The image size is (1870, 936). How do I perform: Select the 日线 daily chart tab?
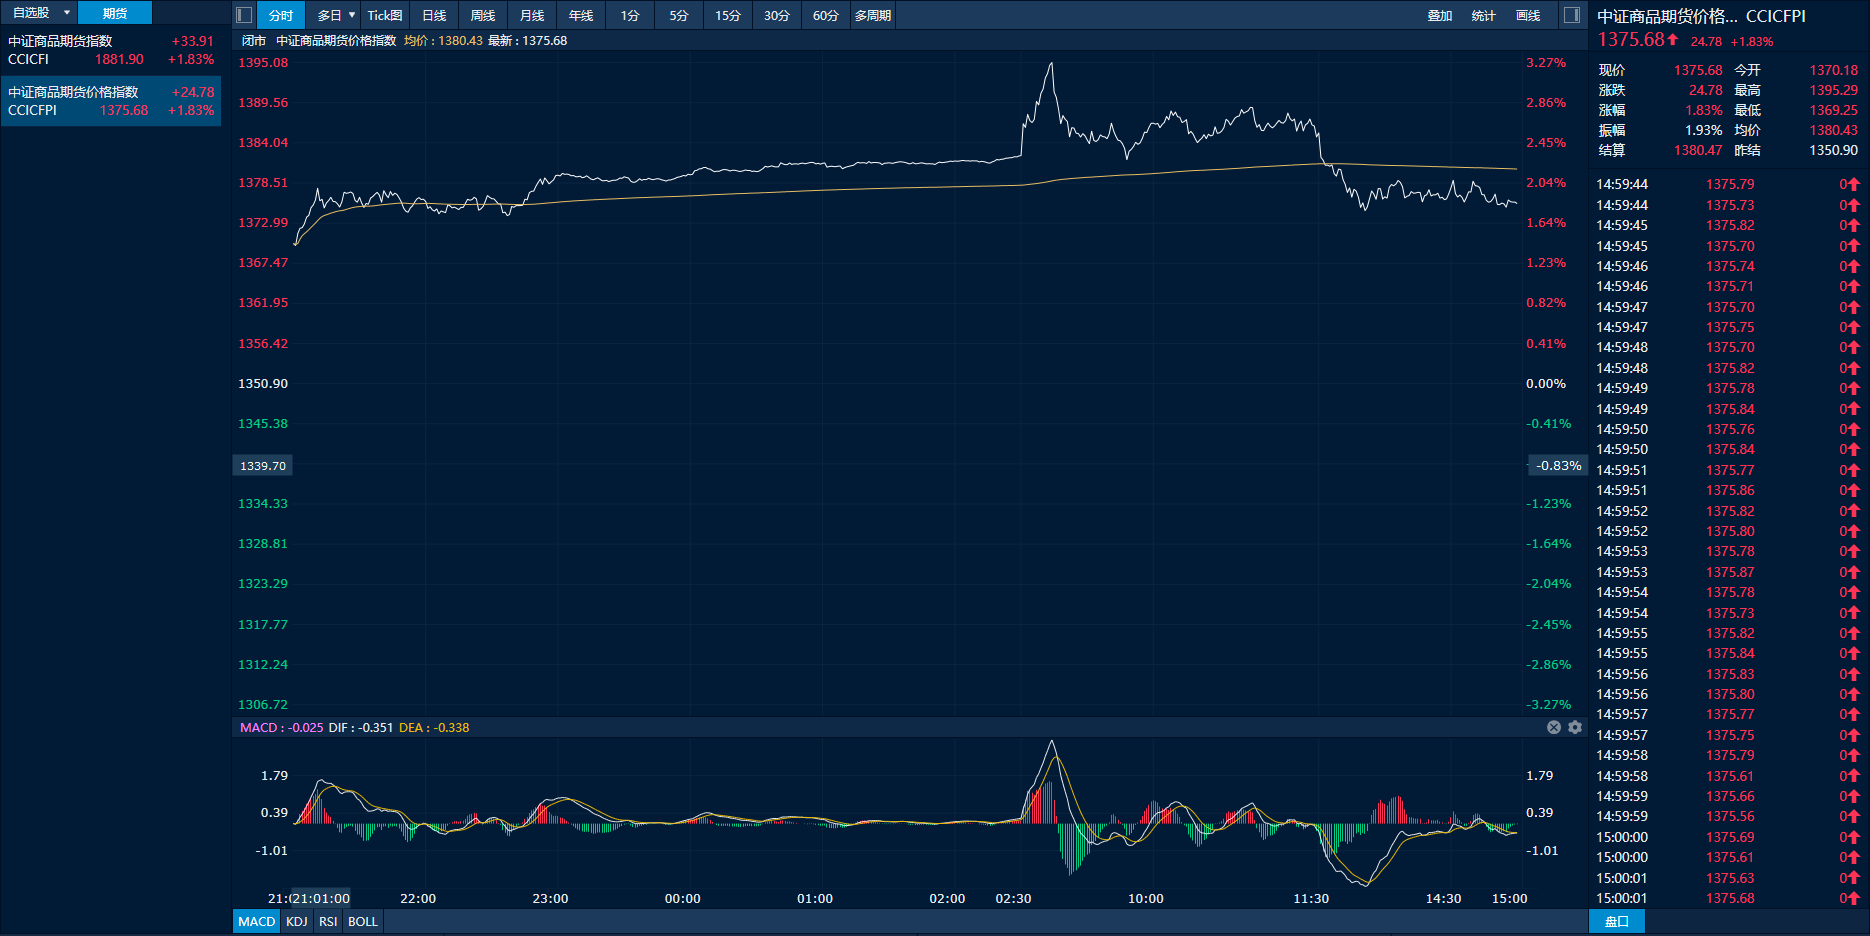coord(434,15)
